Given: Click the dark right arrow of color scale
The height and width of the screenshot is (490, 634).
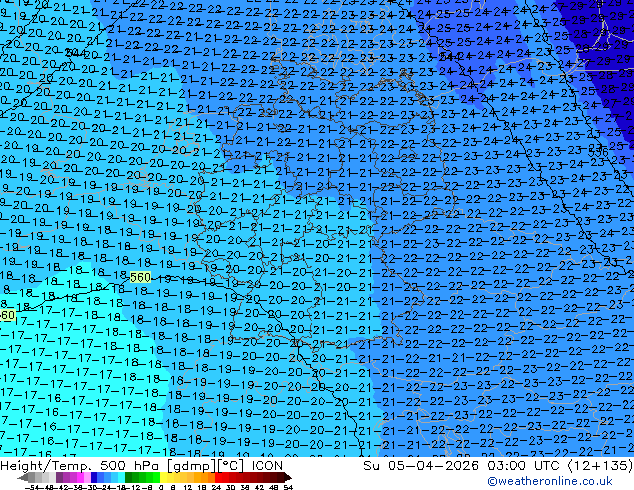Looking at the screenshot, I should 288,477.
